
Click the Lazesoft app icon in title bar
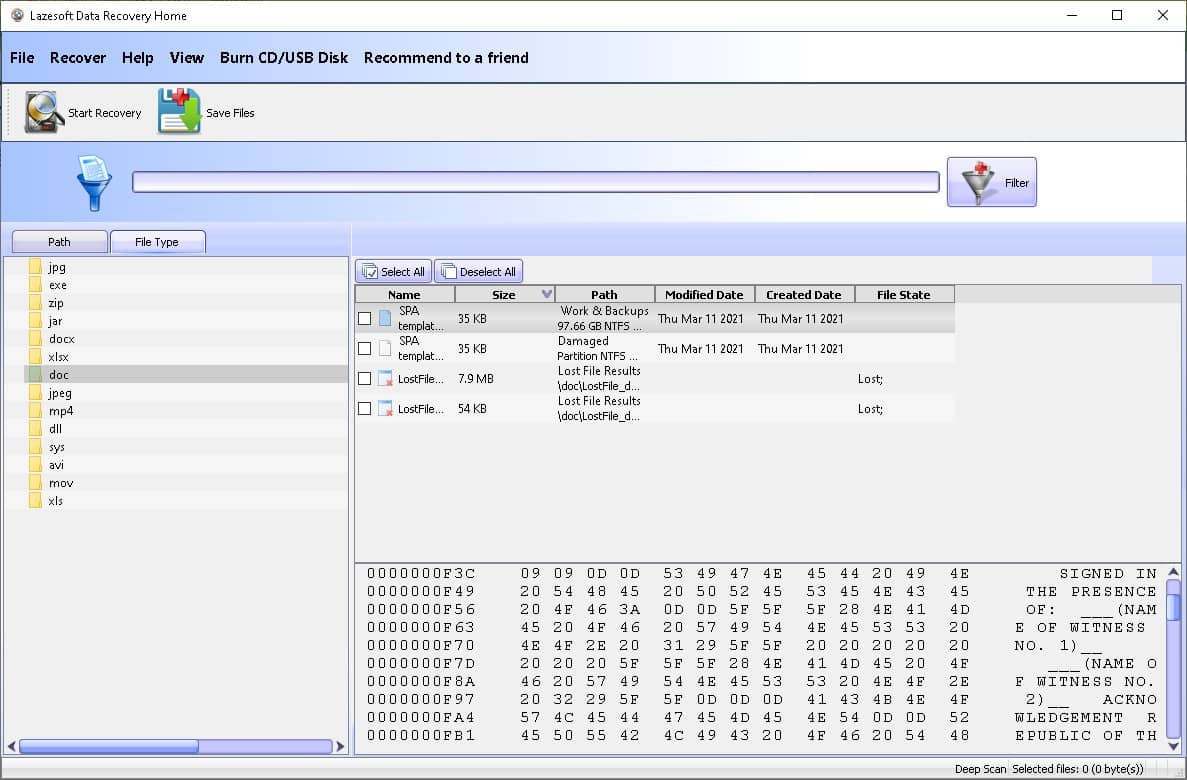17,15
